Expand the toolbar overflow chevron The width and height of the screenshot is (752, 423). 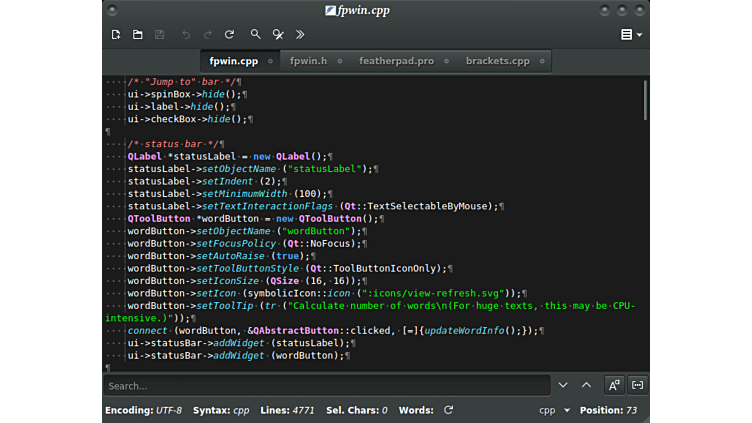click(x=300, y=34)
